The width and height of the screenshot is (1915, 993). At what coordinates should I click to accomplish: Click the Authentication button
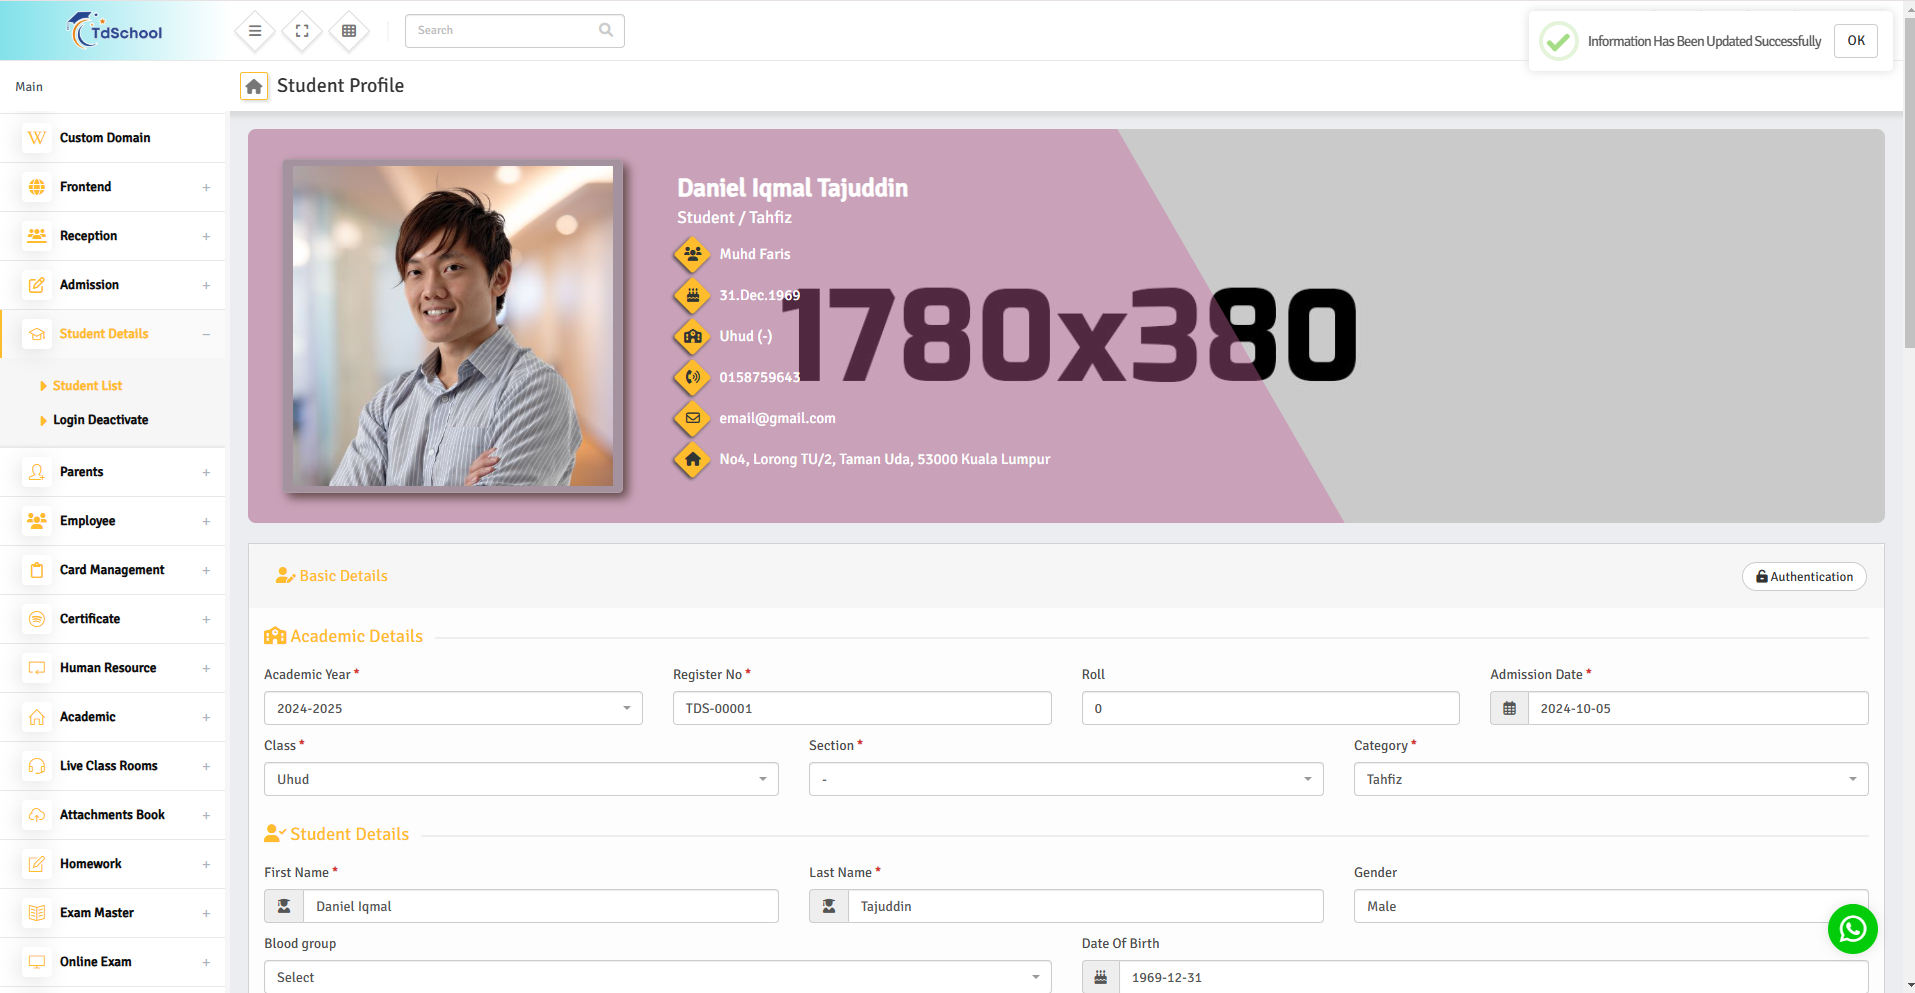click(x=1803, y=577)
